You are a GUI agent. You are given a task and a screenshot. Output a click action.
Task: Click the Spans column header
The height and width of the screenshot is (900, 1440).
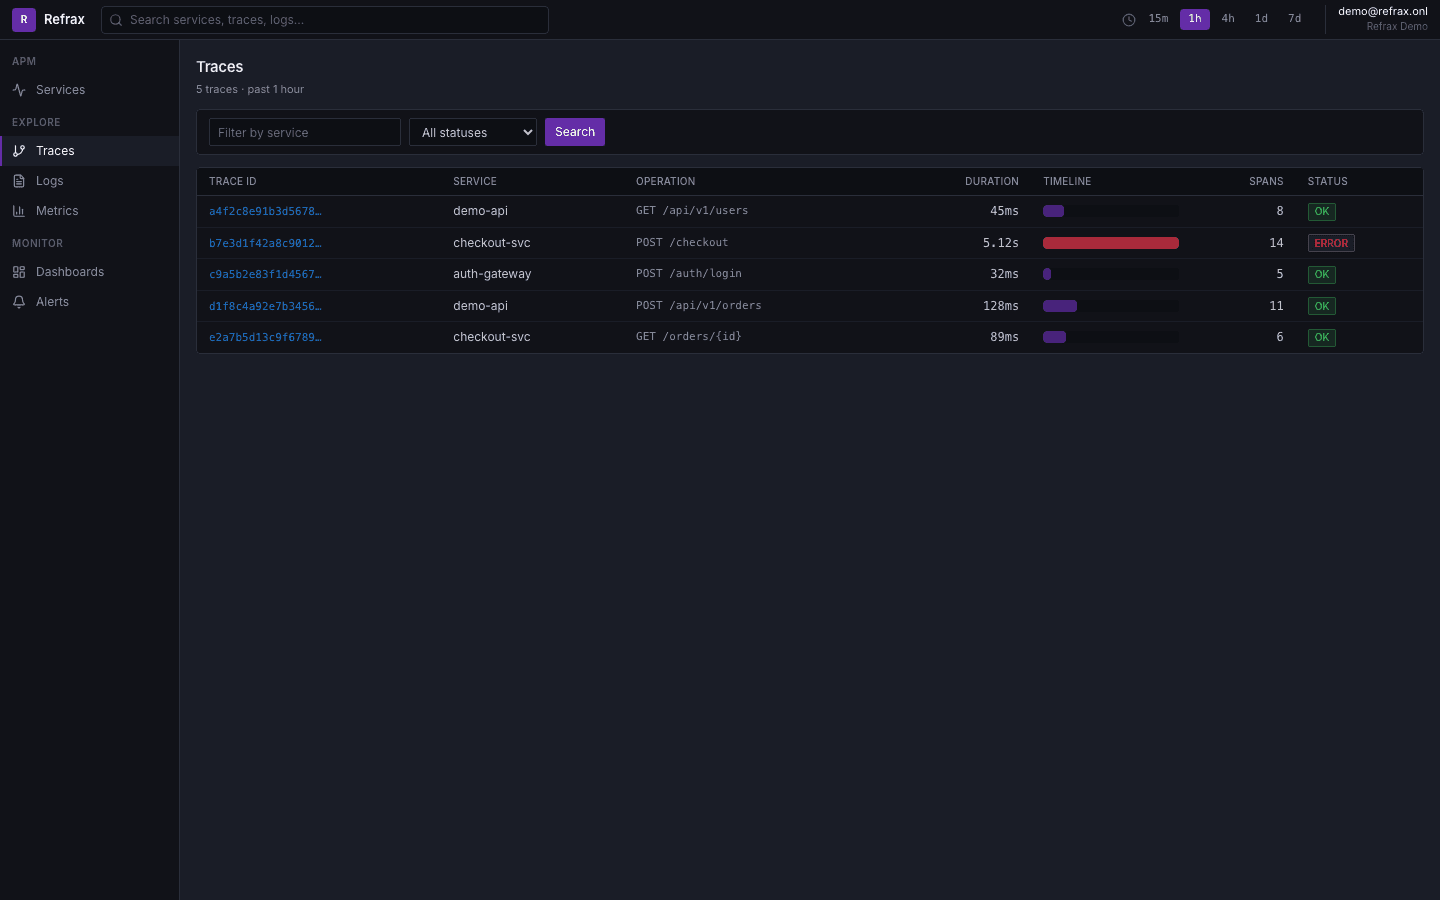pos(1266,181)
